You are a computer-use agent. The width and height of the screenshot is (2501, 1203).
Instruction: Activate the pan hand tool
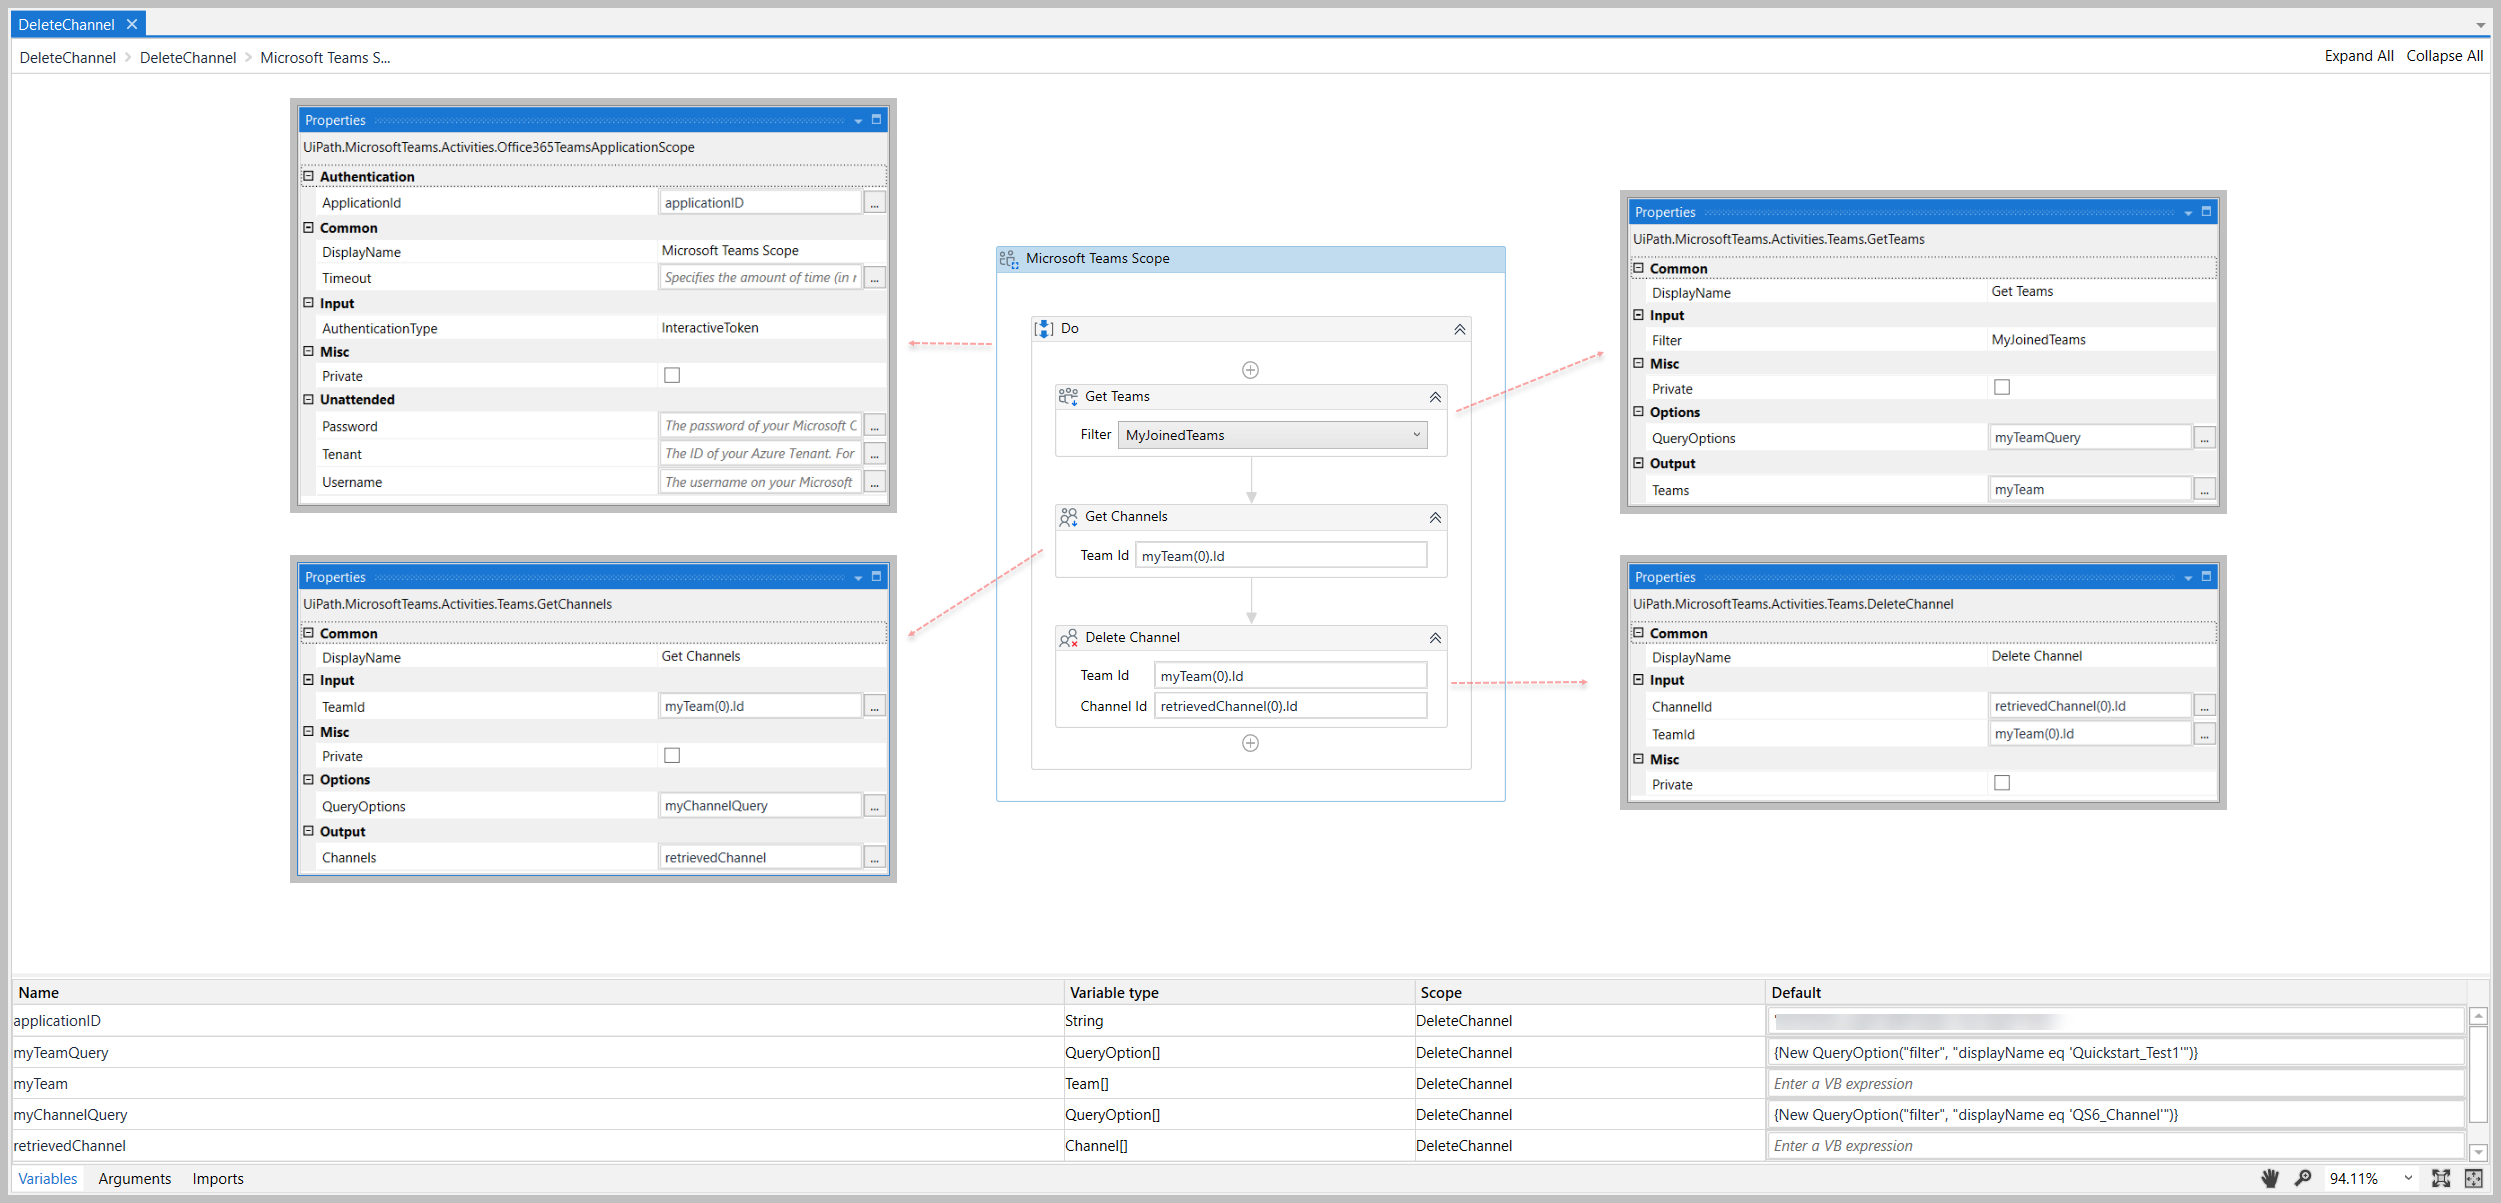2270,1178
